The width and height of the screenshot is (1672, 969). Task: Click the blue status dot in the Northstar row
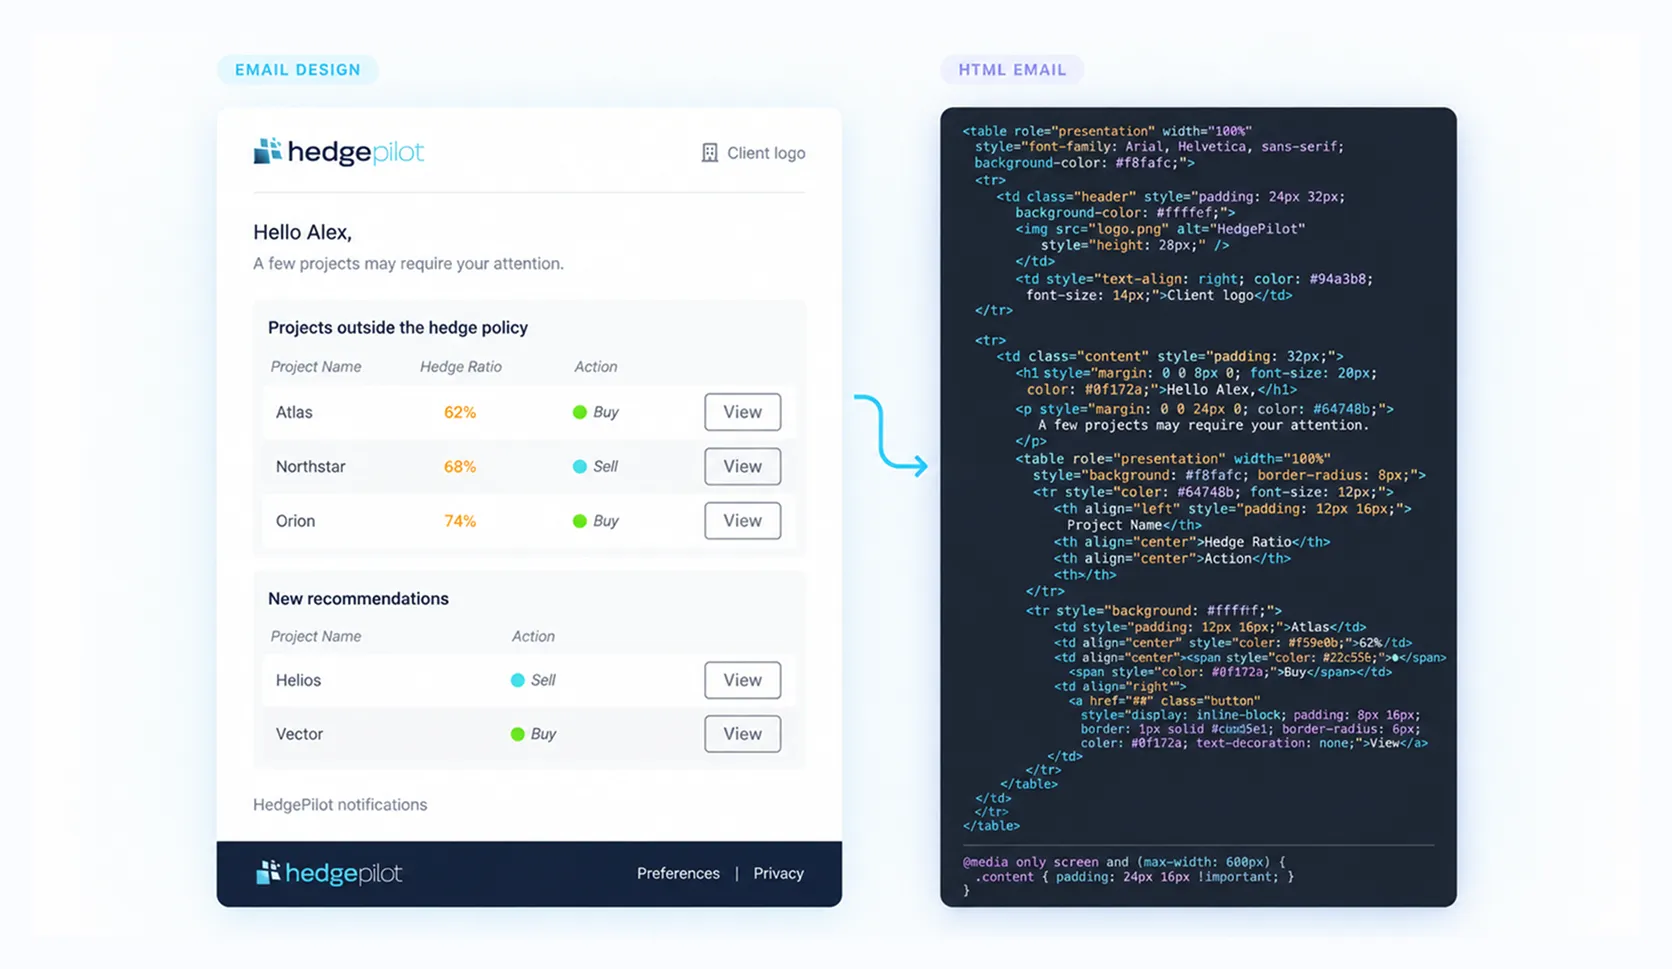579,466
